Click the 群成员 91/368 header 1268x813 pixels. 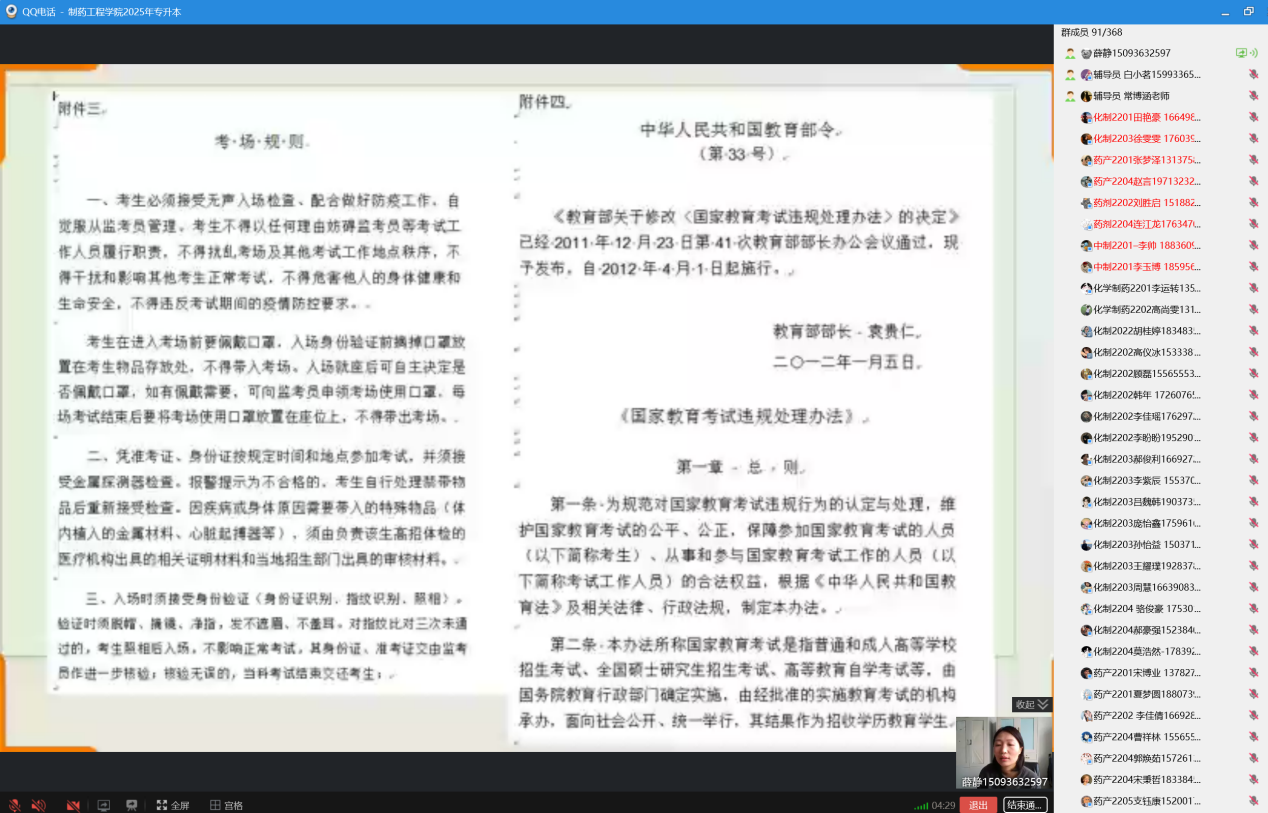[x=1091, y=33]
